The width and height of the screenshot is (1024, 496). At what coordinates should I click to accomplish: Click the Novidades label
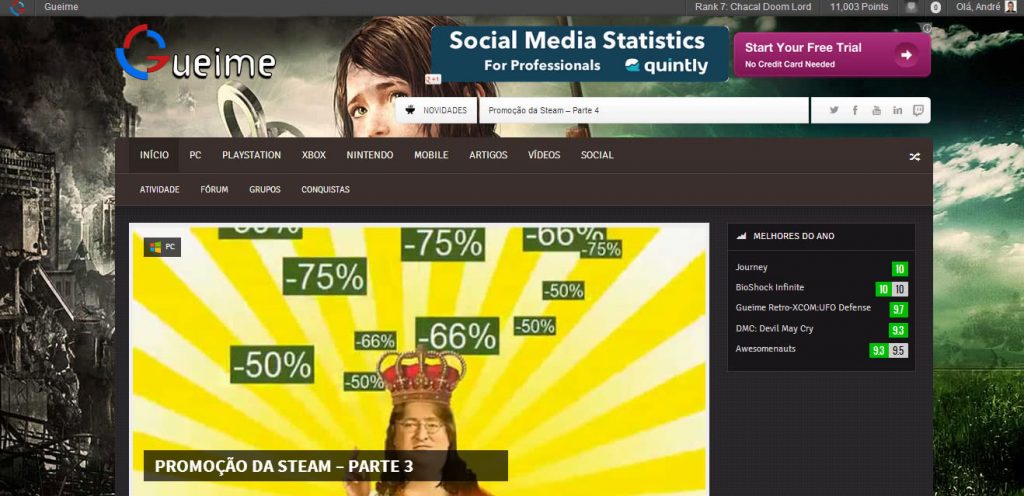445,111
